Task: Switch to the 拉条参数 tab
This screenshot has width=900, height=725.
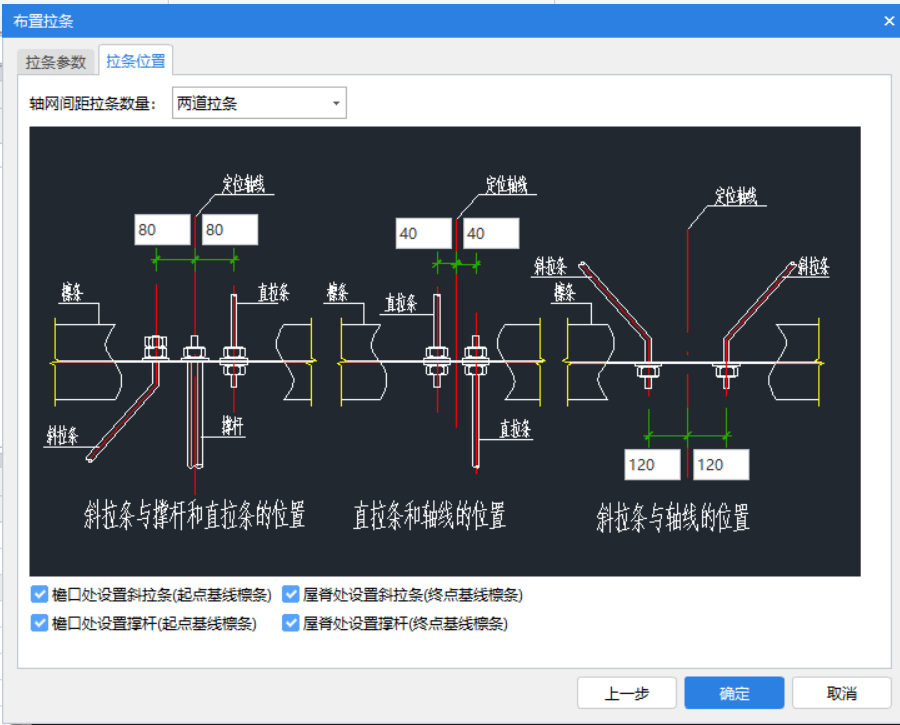Action: pos(56,62)
